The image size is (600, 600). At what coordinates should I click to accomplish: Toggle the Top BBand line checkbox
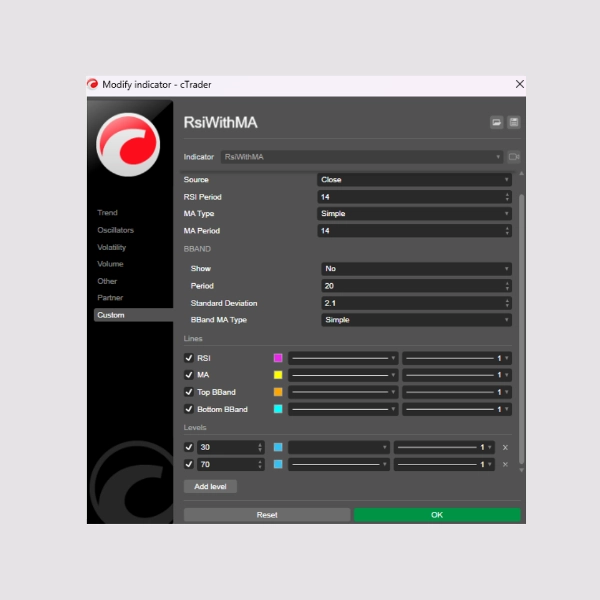(x=189, y=392)
